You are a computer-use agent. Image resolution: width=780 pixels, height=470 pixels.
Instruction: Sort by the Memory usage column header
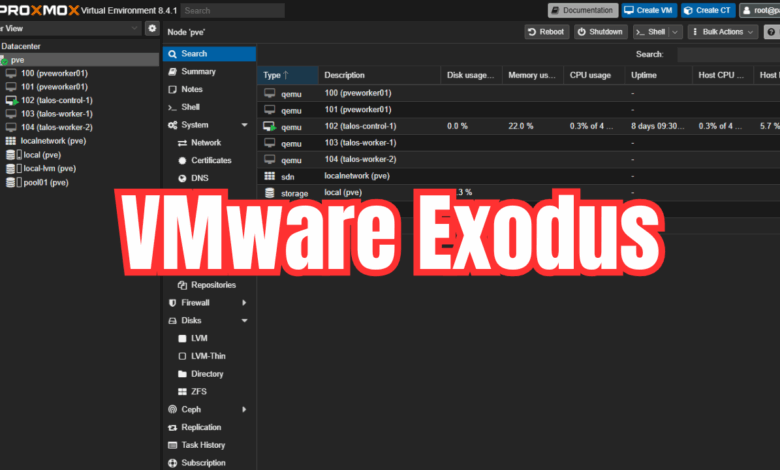[x=532, y=75]
